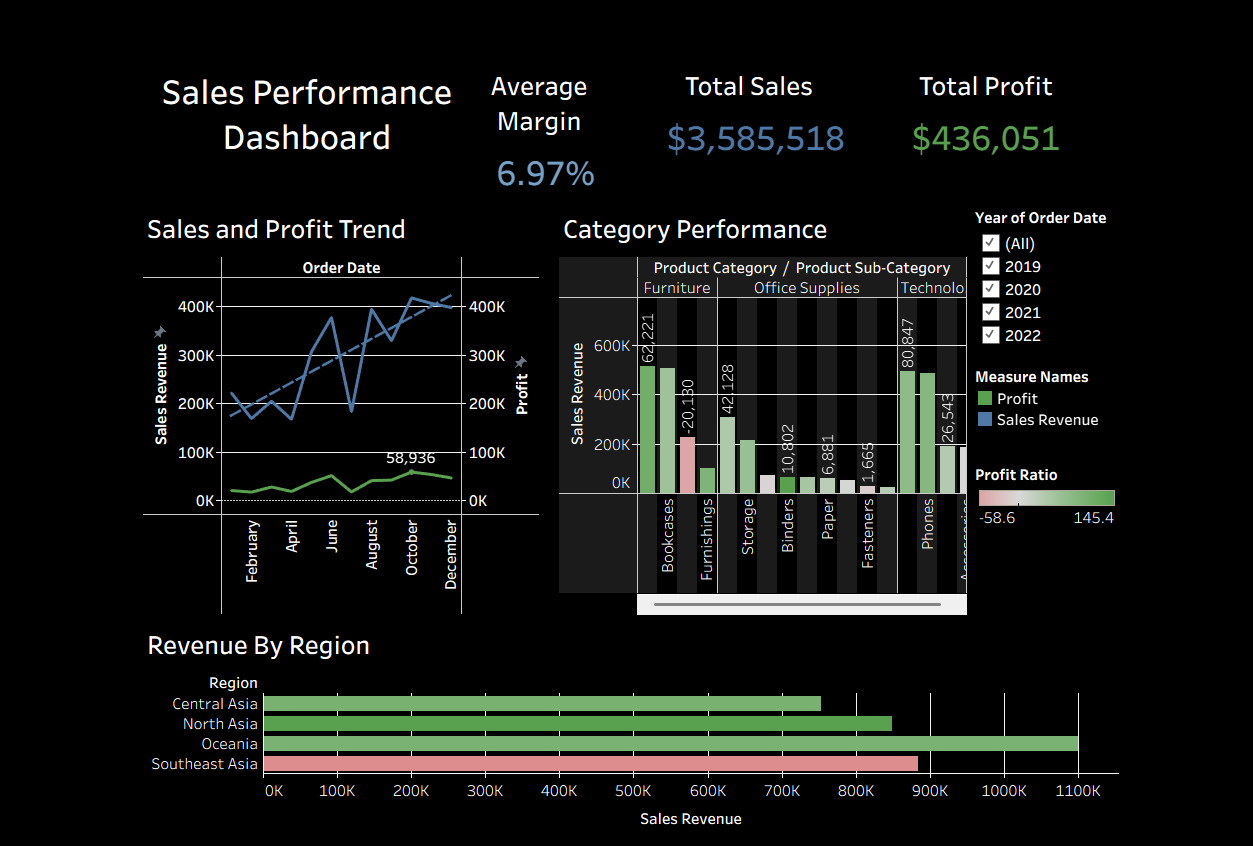Uncheck the 2019 year filter
This screenshot has width=1253, height=846.
[x=991, y=266]
